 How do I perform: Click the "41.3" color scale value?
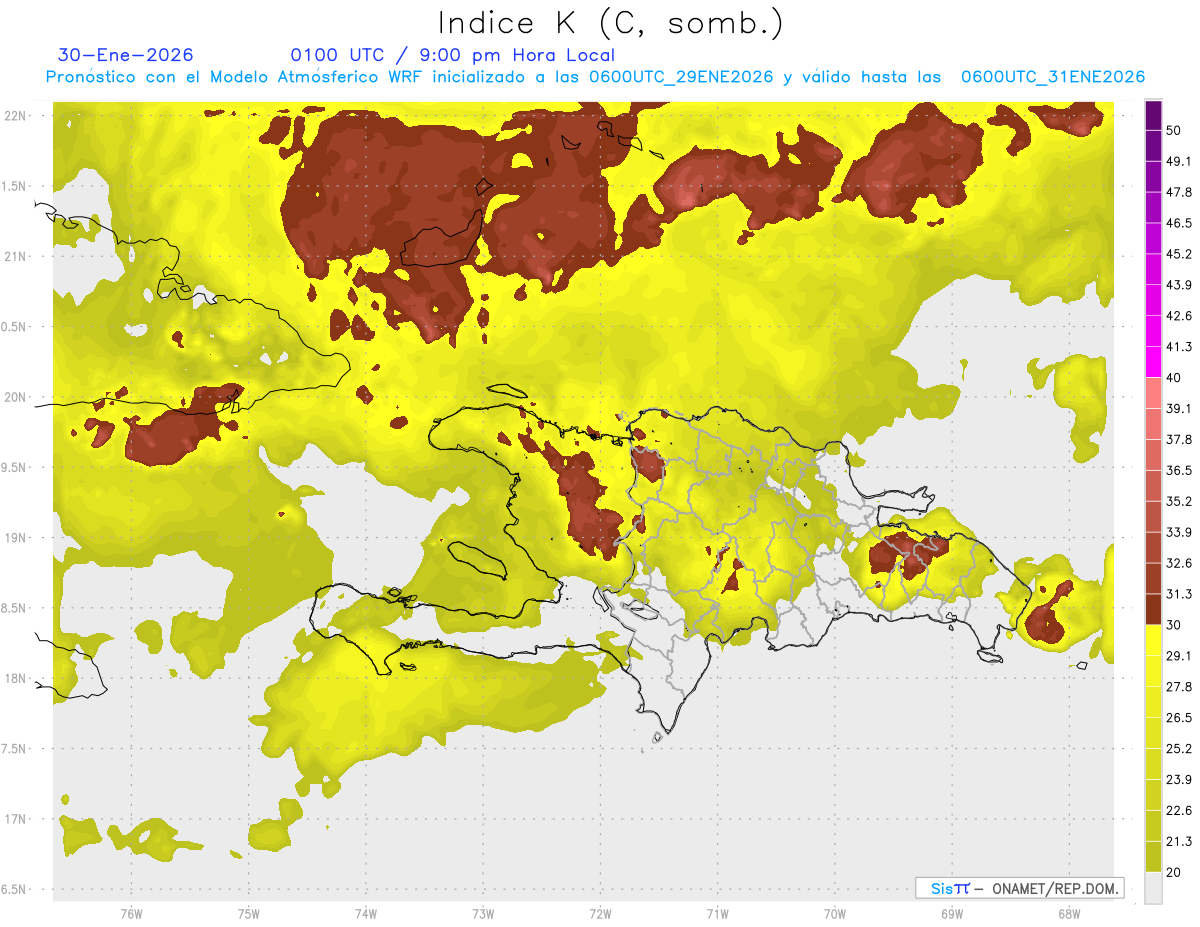pos(1179,347)
